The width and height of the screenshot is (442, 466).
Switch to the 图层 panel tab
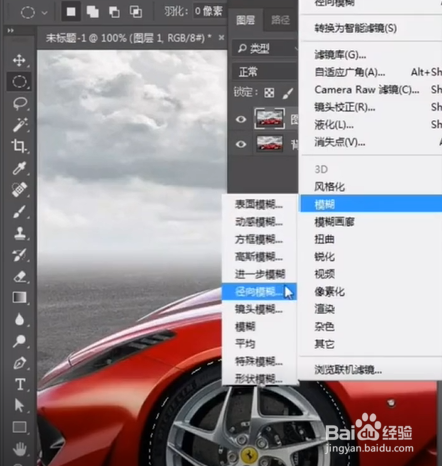(x=246, y=20)
